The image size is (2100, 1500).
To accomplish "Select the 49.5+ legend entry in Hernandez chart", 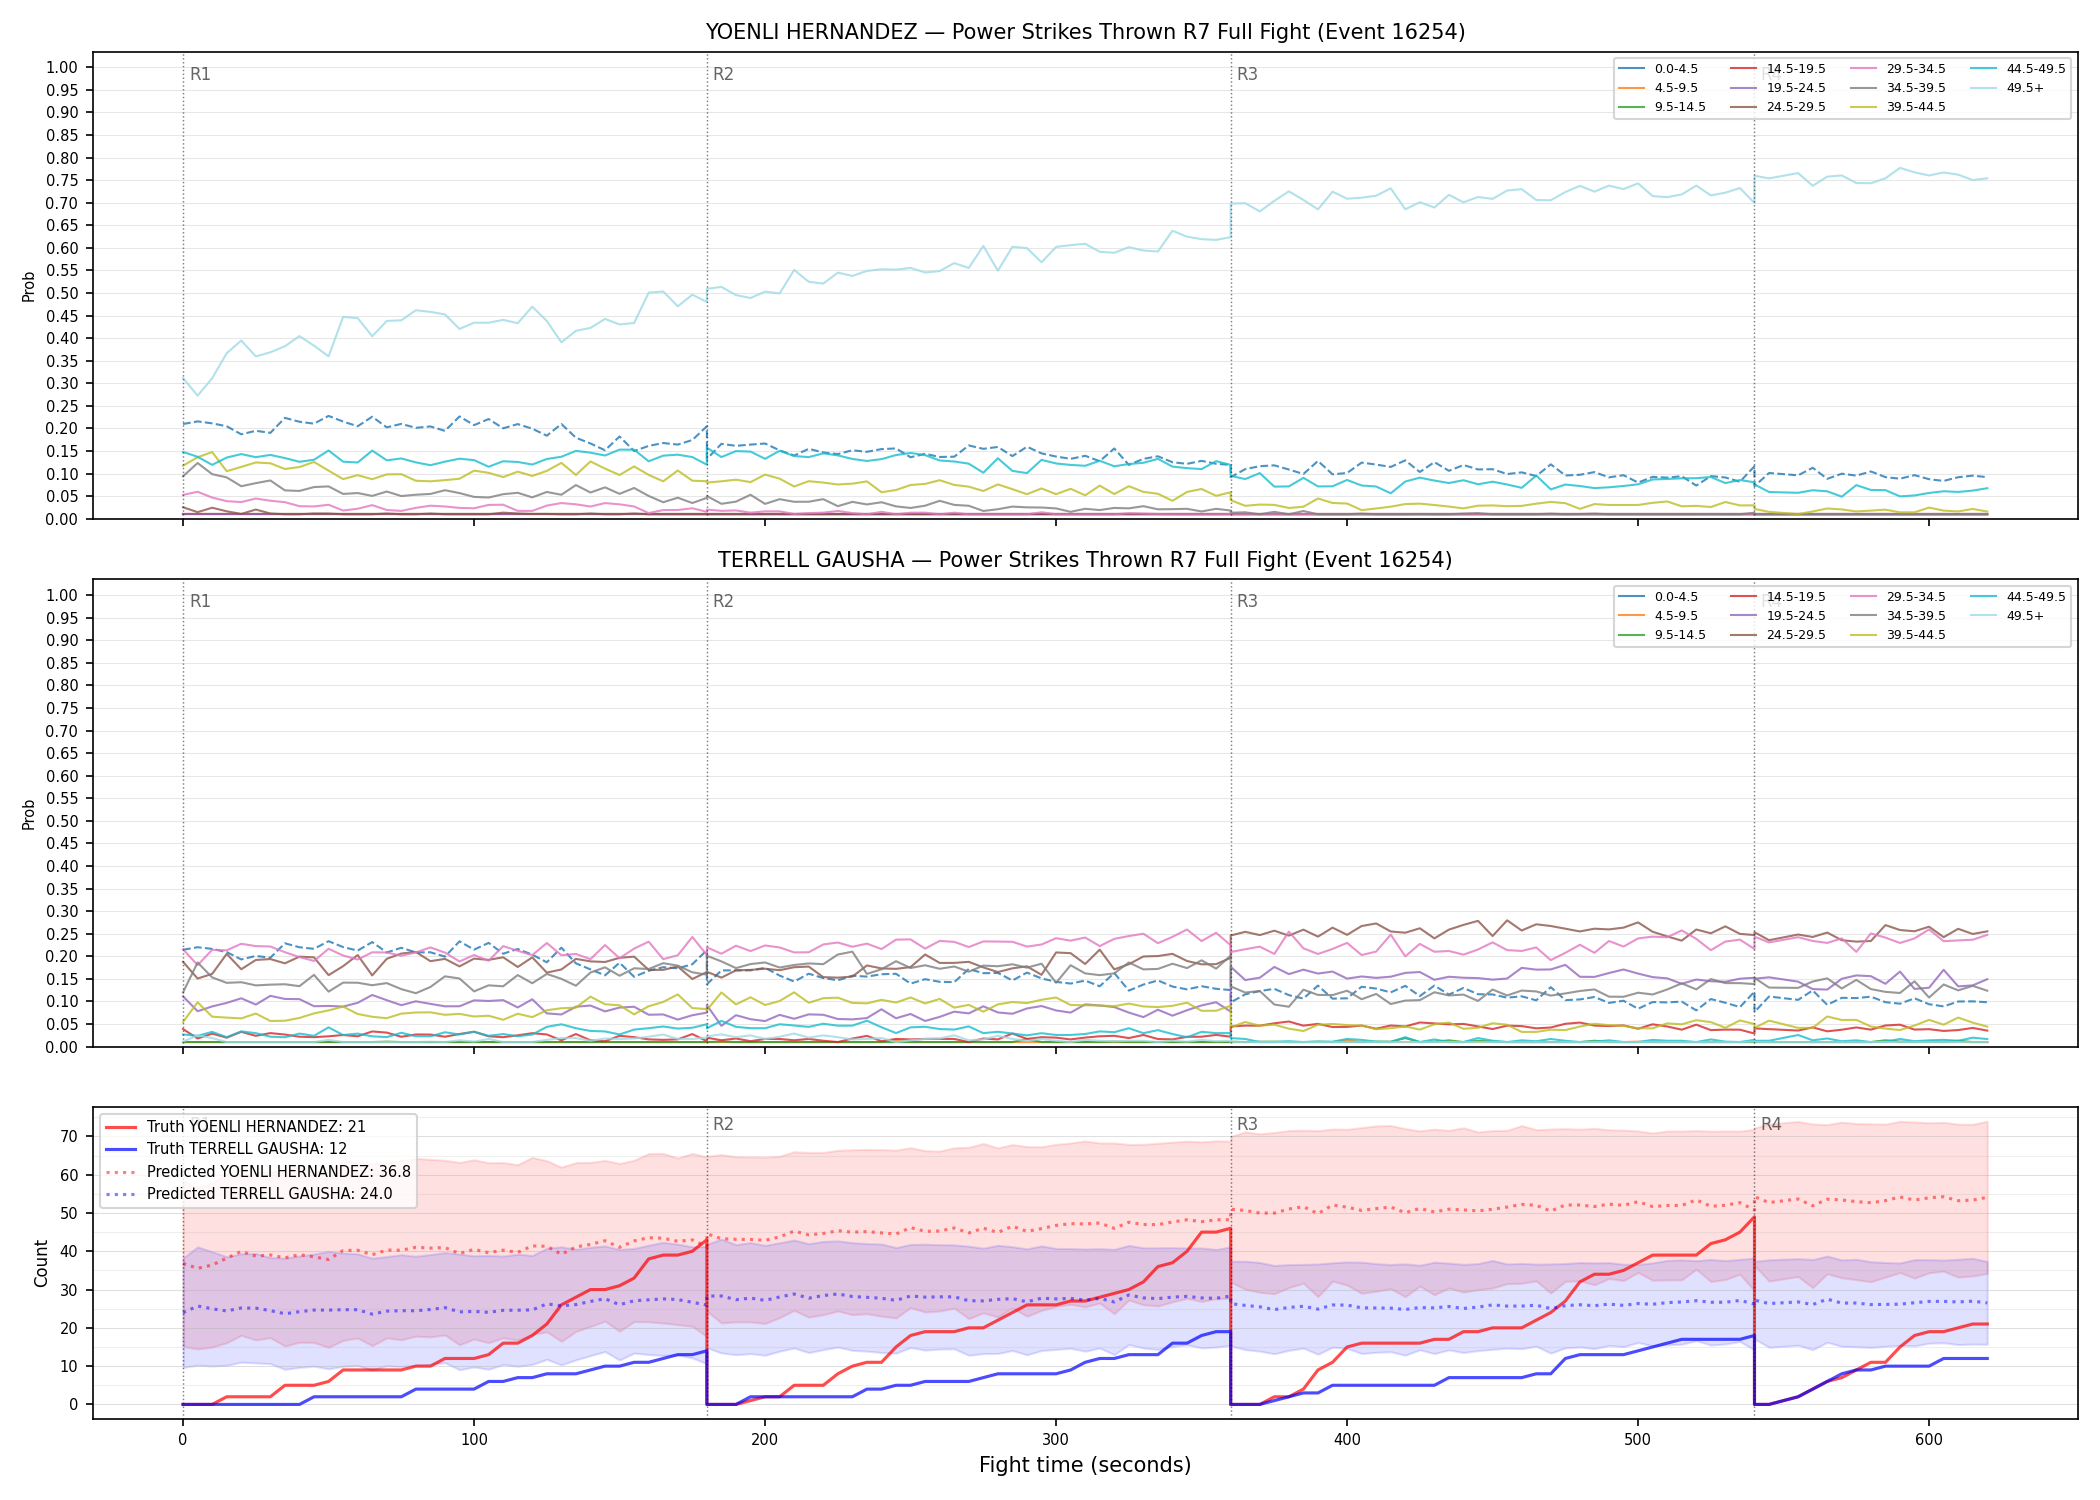I will [x=2008, y=88].
